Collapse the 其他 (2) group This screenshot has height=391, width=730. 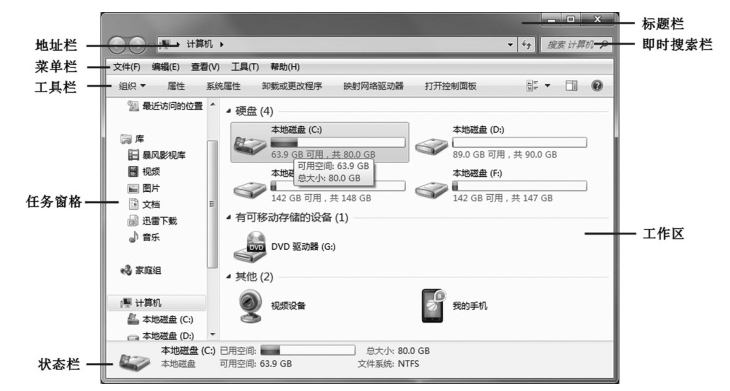pyautogui.click(x=229, y=277)
